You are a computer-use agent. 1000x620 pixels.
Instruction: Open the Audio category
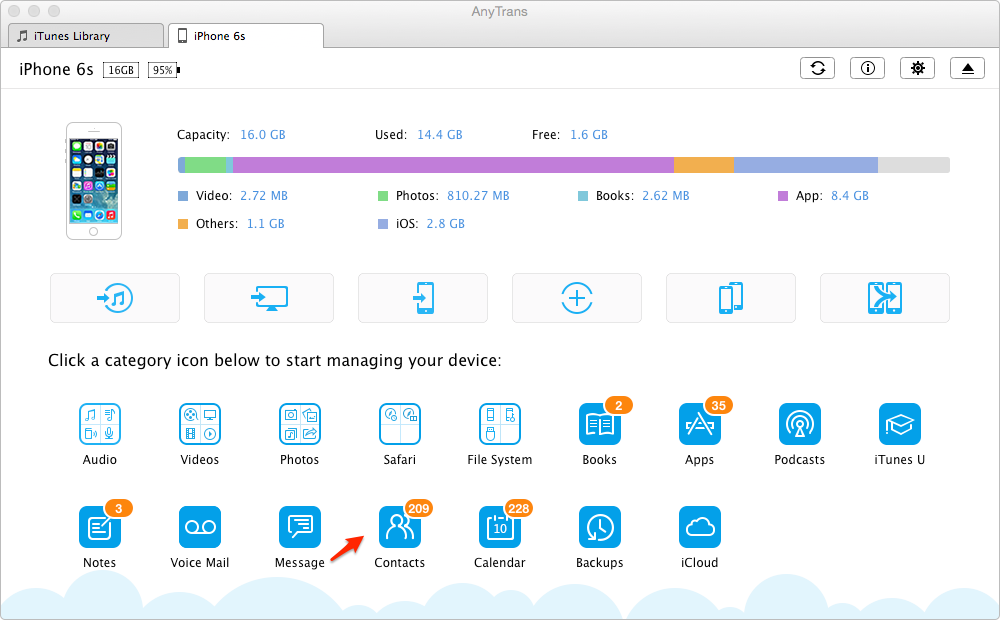point(99,424)
